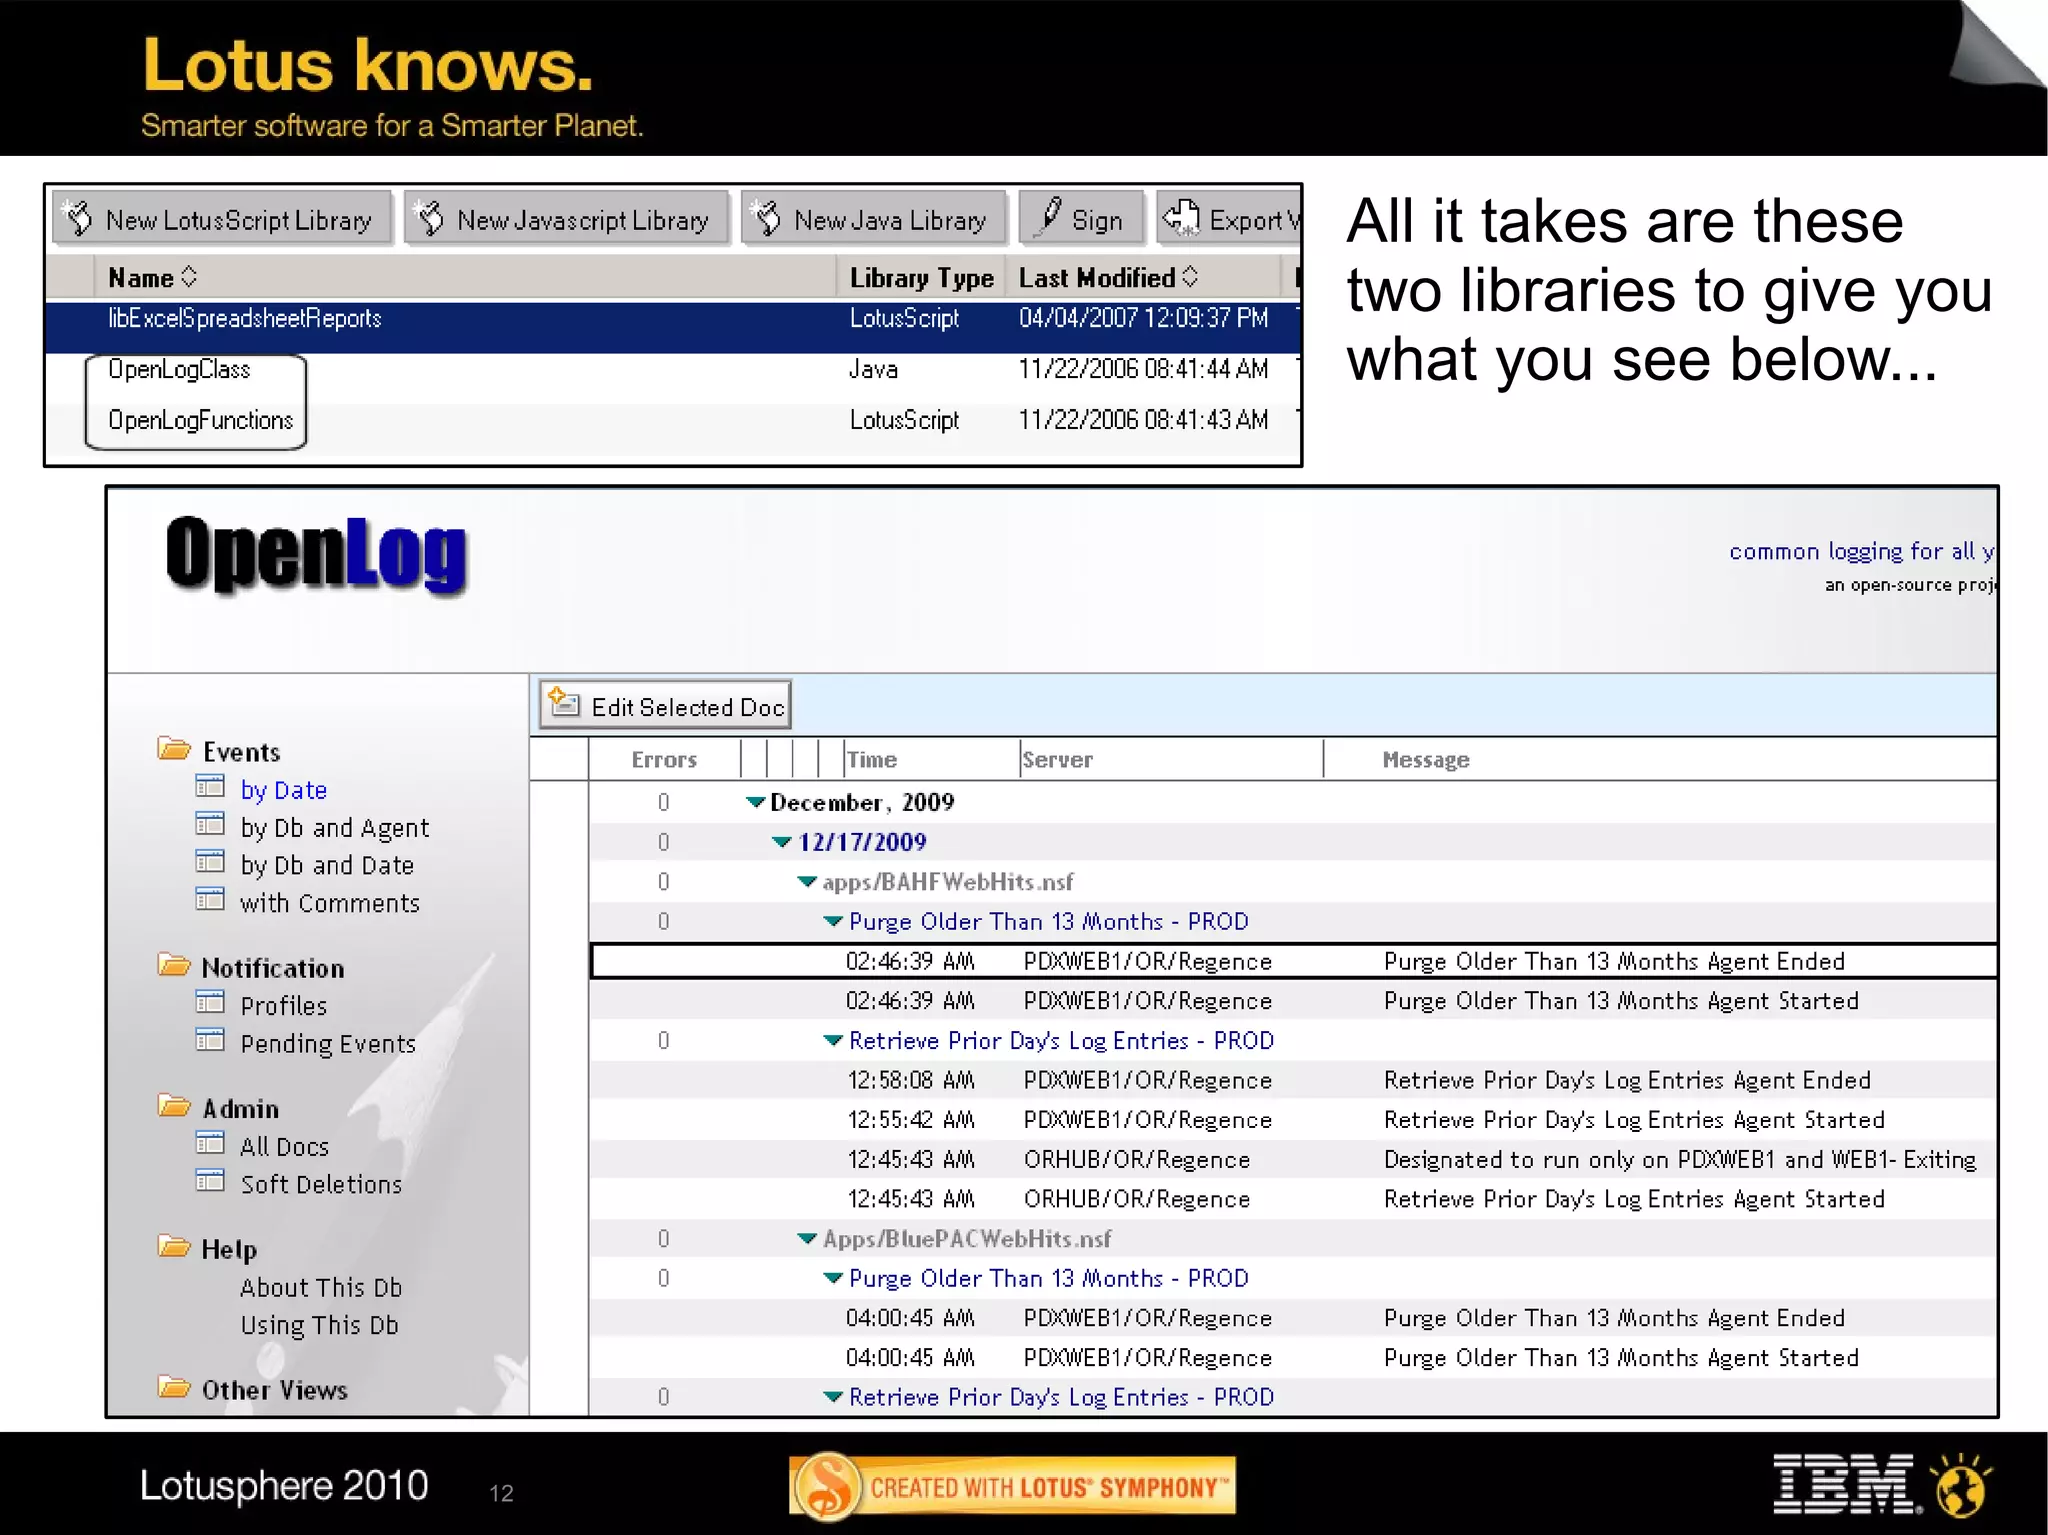Click view icon beside by Db and Date

210,862
